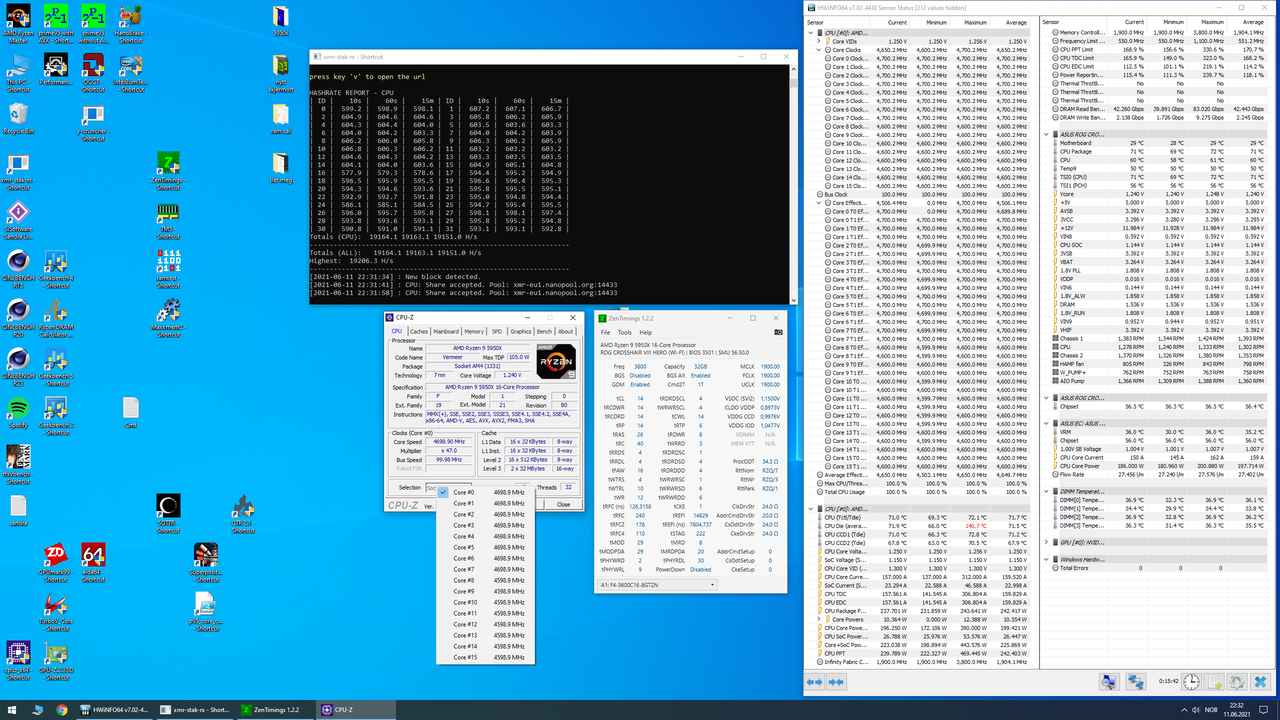The image size is (1280, 720).
Task: Click the HWiNFO reset clock icon
Action: tap(1190, 682)
